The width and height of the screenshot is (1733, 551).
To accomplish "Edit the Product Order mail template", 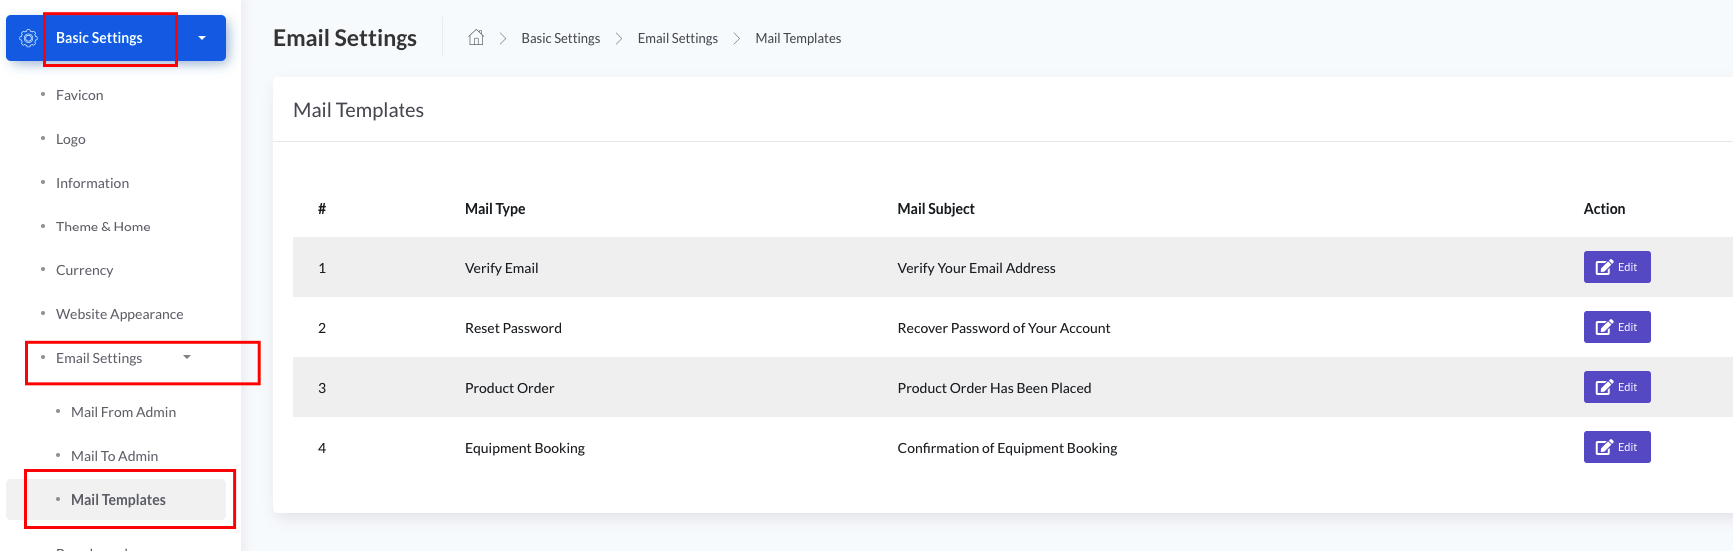I will [1616, 387].
